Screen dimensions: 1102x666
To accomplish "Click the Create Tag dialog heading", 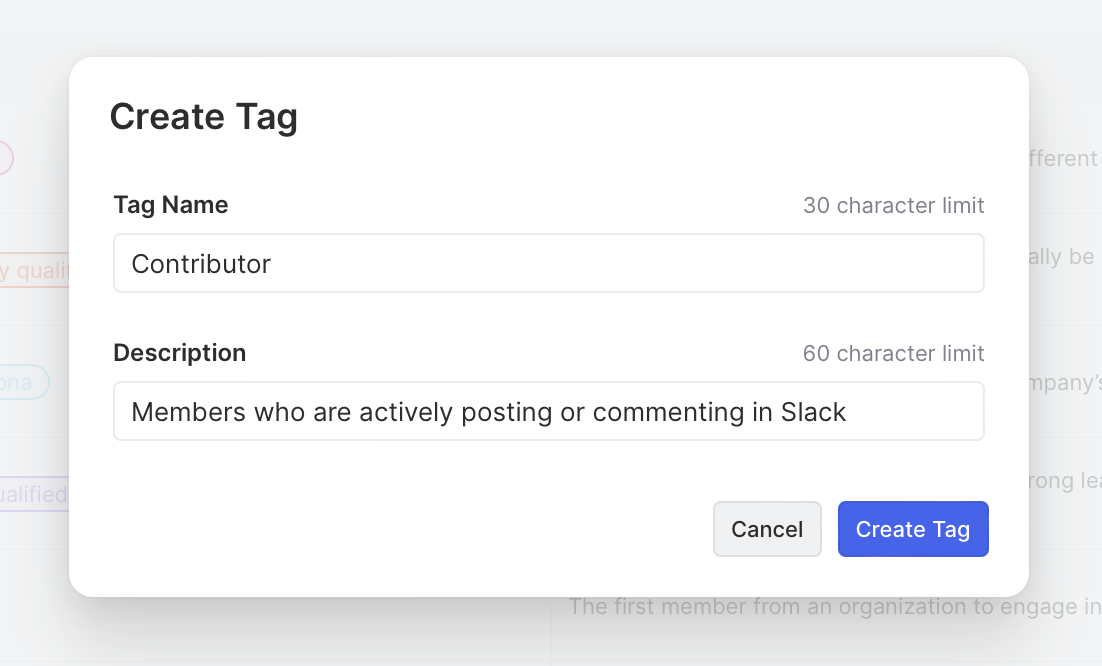I will pos(203,117).
